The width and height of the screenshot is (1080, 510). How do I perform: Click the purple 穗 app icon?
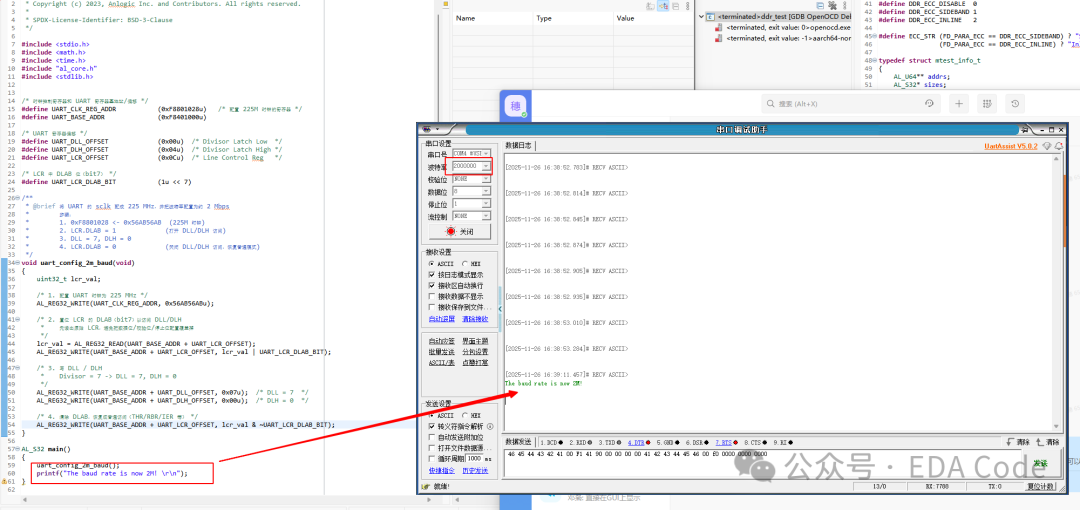pos(516,106)
